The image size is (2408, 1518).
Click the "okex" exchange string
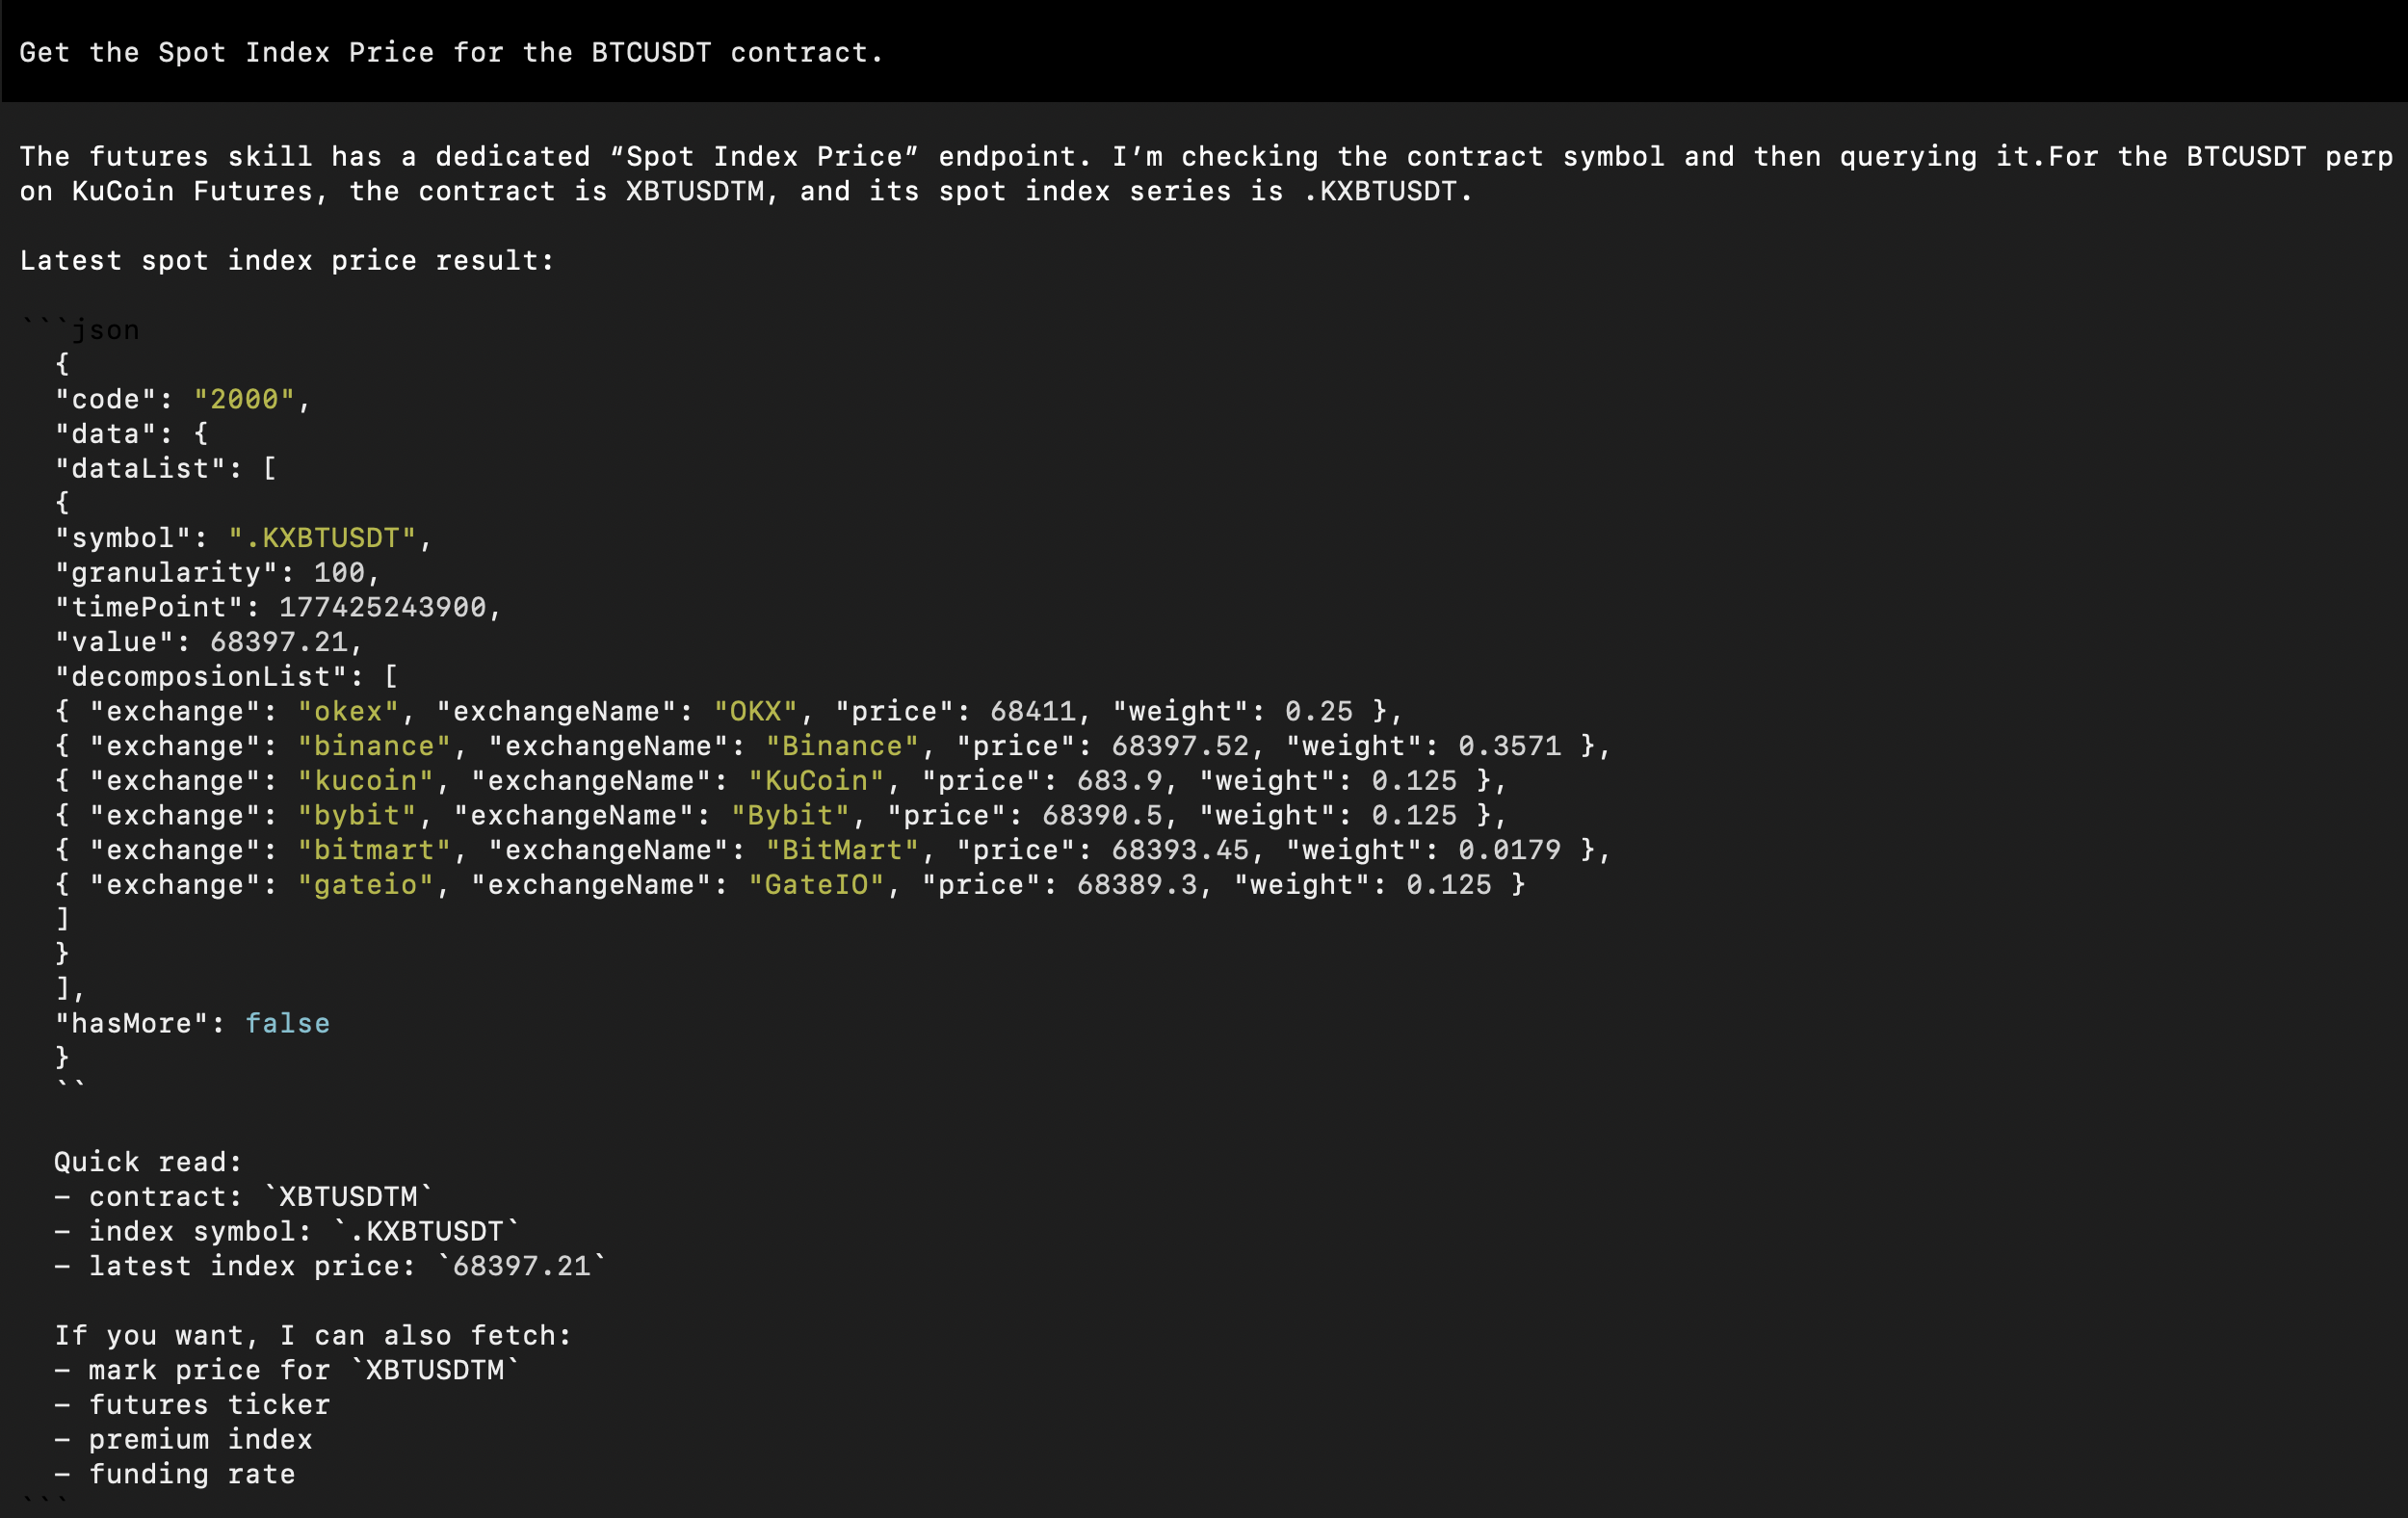(348, 711)
